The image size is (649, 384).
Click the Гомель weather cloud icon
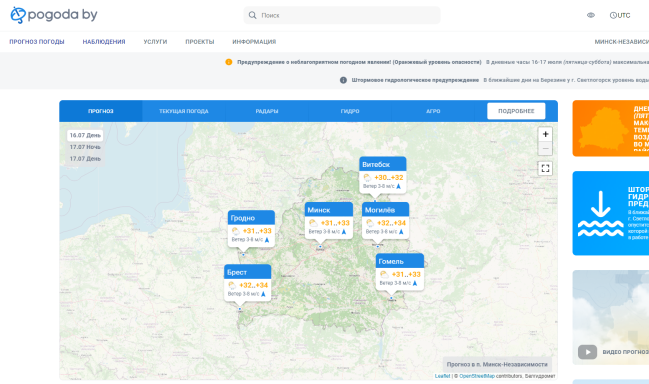384,274
